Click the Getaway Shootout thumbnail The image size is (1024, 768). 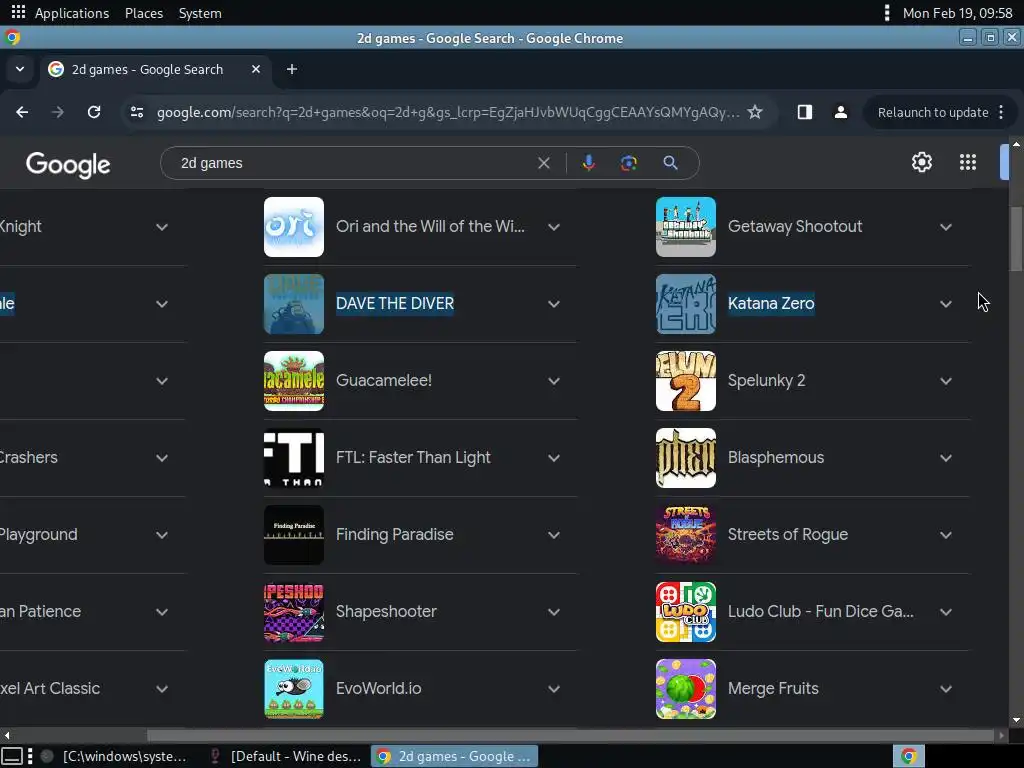coord(686,227)
